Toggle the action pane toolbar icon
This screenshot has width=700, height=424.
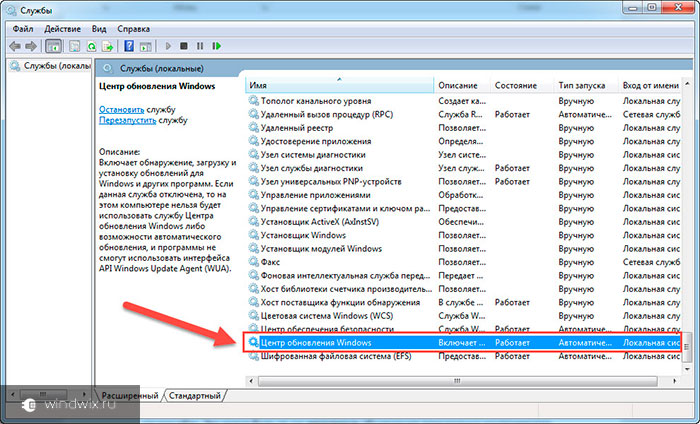(x=146, y=46)
